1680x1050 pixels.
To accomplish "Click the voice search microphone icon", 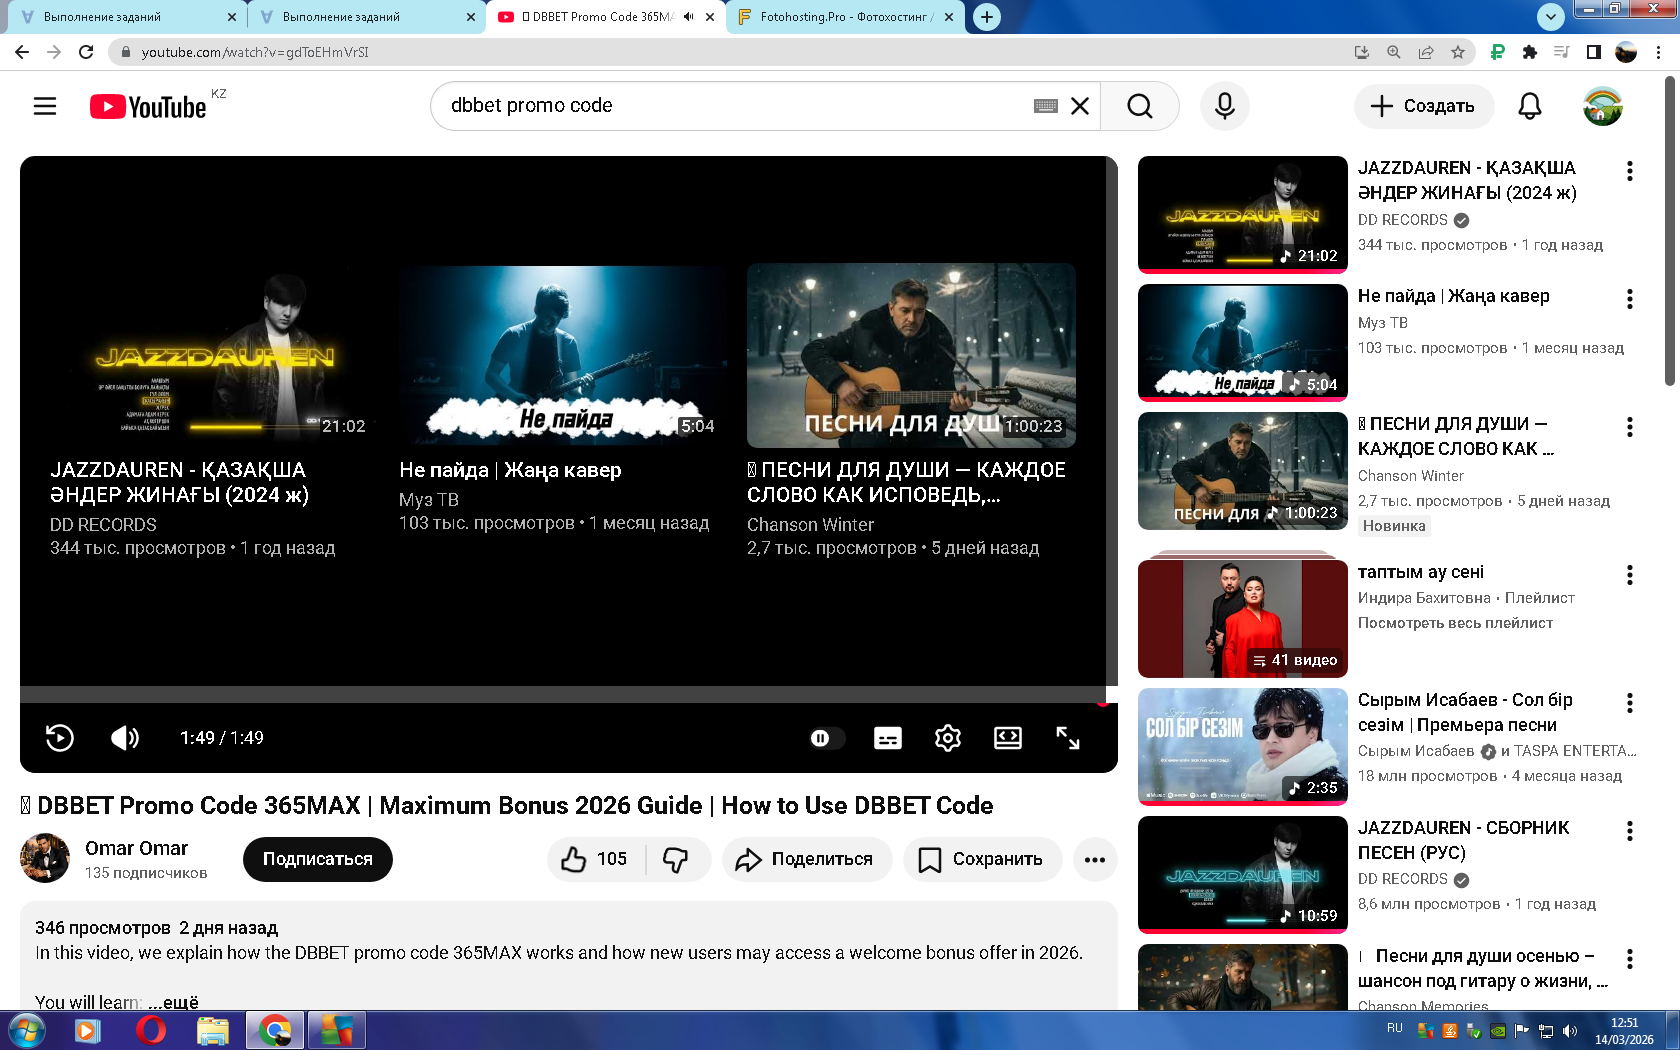I will click(x=1224, y=106).
